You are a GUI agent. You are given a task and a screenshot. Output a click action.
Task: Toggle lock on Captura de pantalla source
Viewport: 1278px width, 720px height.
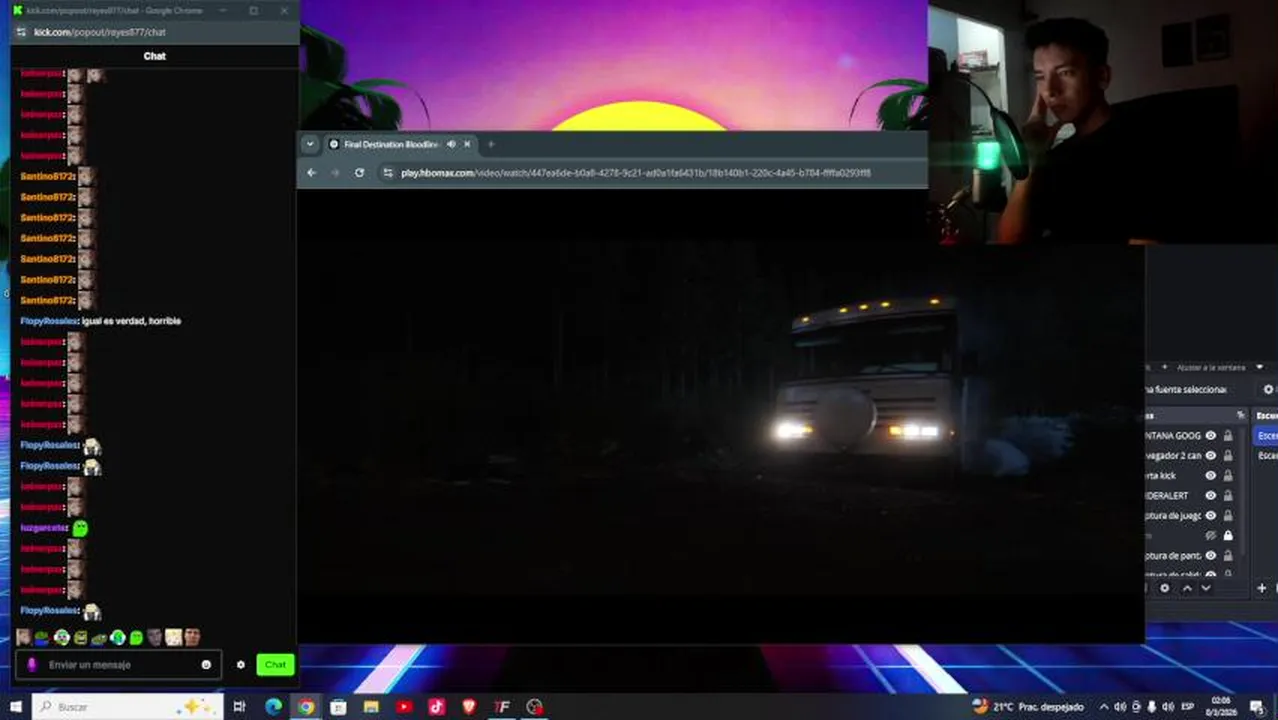(x=1228, y=556)
